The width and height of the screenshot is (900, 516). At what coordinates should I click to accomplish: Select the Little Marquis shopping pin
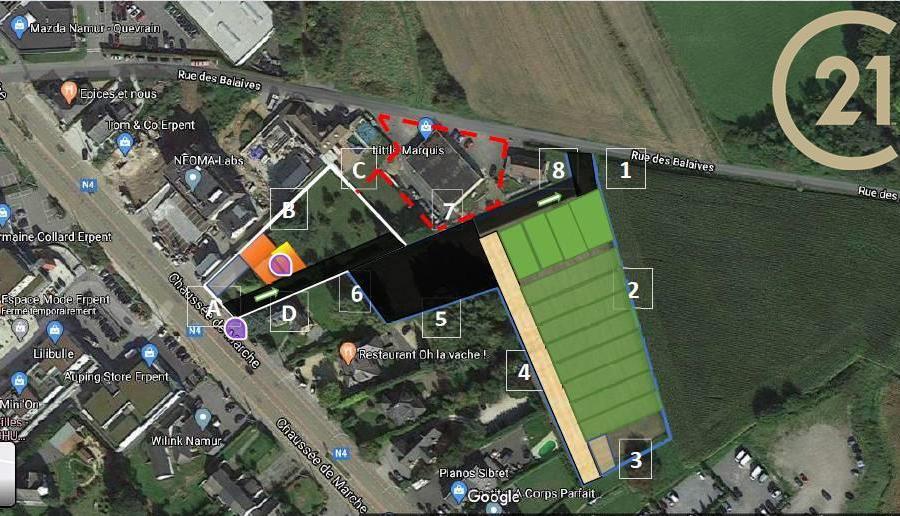coord(425,128)
